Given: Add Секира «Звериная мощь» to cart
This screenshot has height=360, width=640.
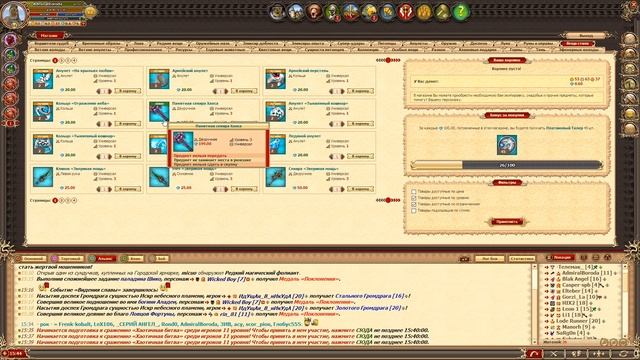Looking at the screenshot, I should [360, 189].
